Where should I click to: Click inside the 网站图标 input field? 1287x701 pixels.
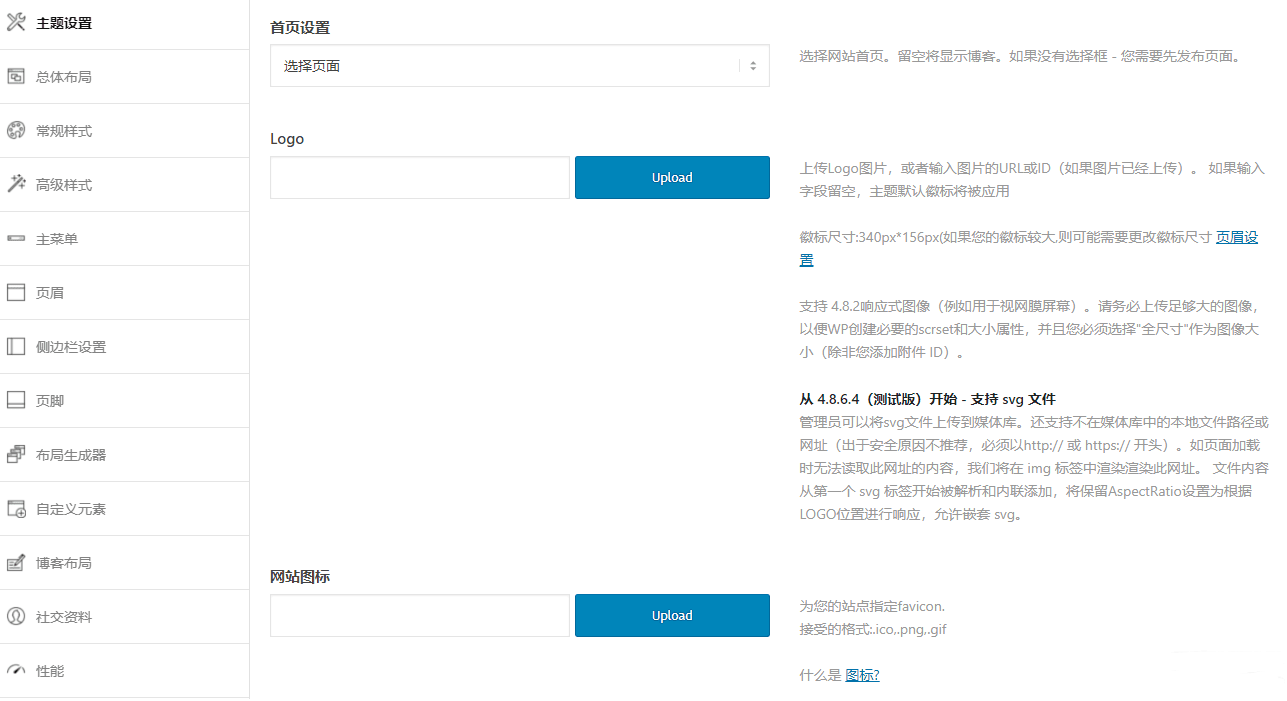419,615
